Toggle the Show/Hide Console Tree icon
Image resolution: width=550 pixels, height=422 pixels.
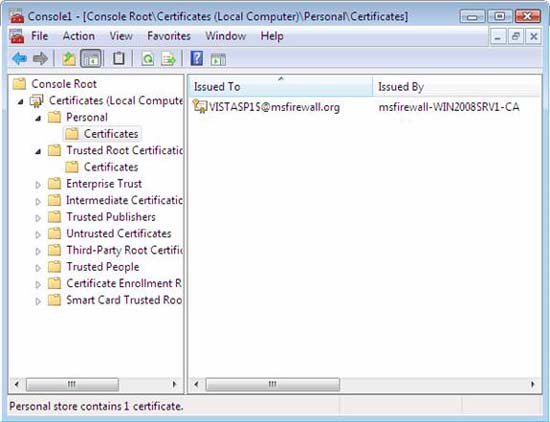[91, 58]
